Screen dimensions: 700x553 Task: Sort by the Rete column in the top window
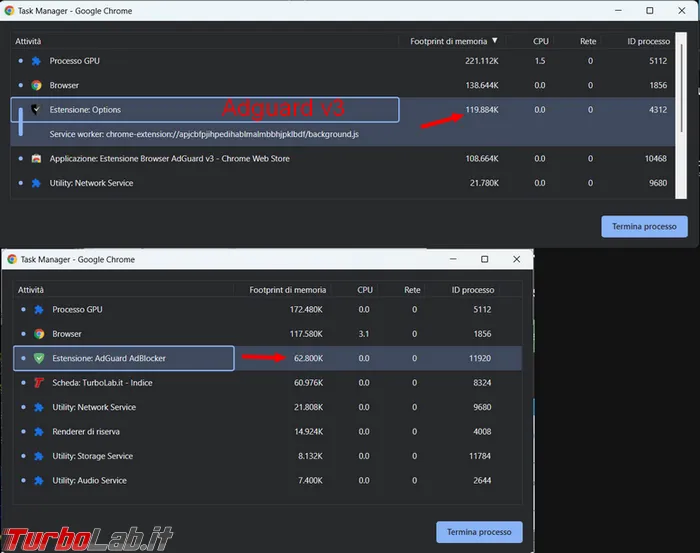[x=588, y=41]
